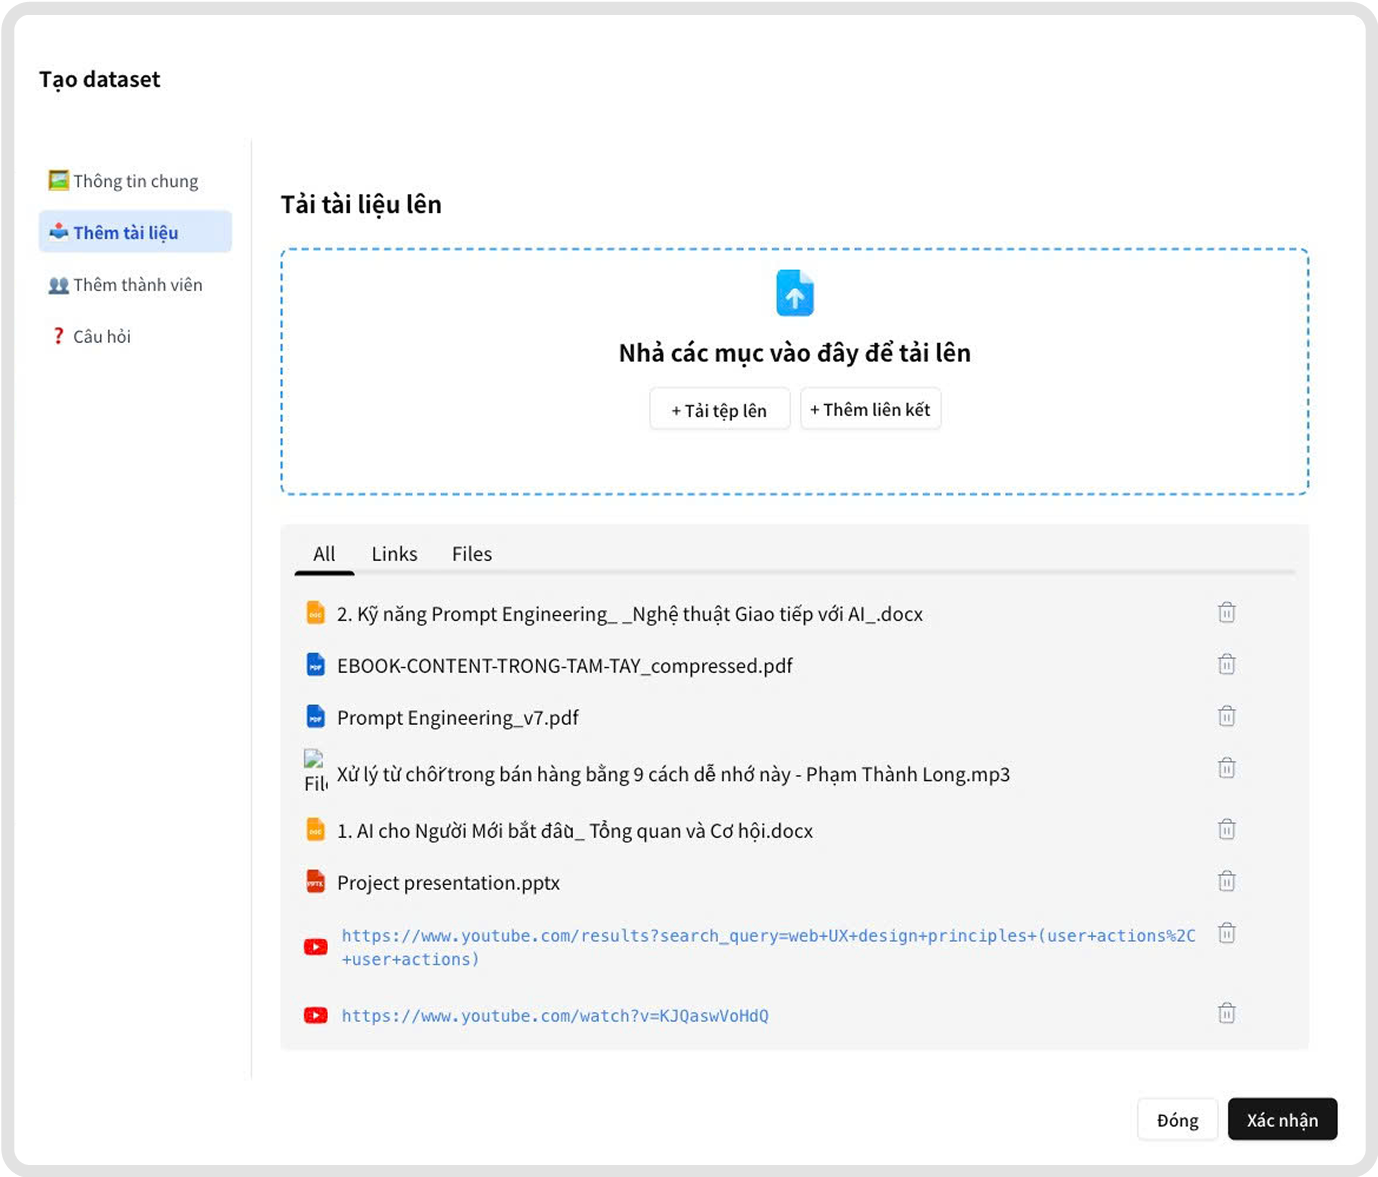
Task: Select the Thêm tài liệu sidebar item
Action: [x=125, y=231]
